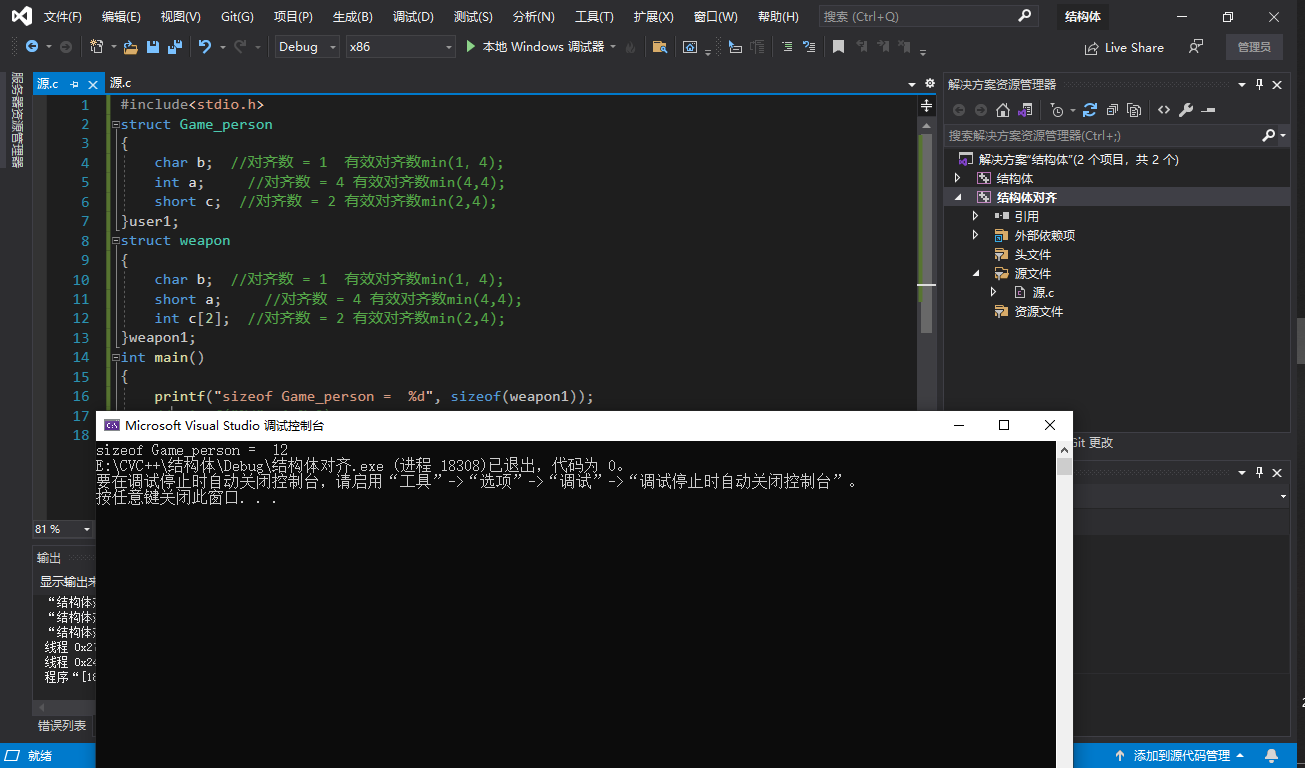
Task: Click Sync with Active Document icon
Action: (1090, 110)
